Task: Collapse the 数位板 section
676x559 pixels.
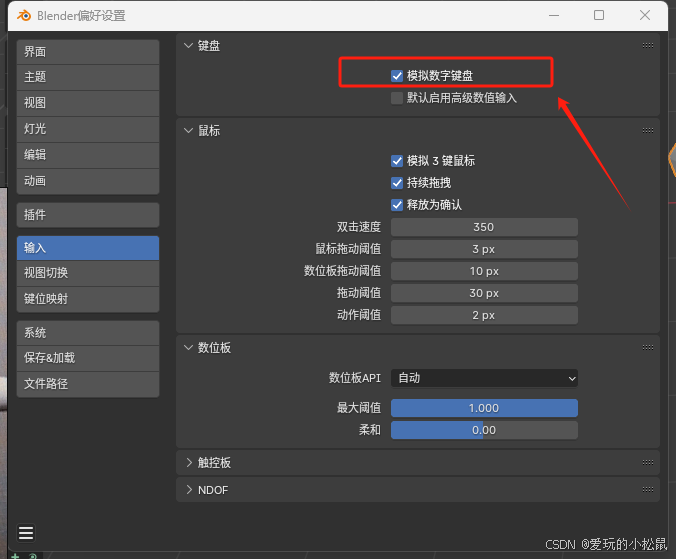Action: click(x=188, y=347)
